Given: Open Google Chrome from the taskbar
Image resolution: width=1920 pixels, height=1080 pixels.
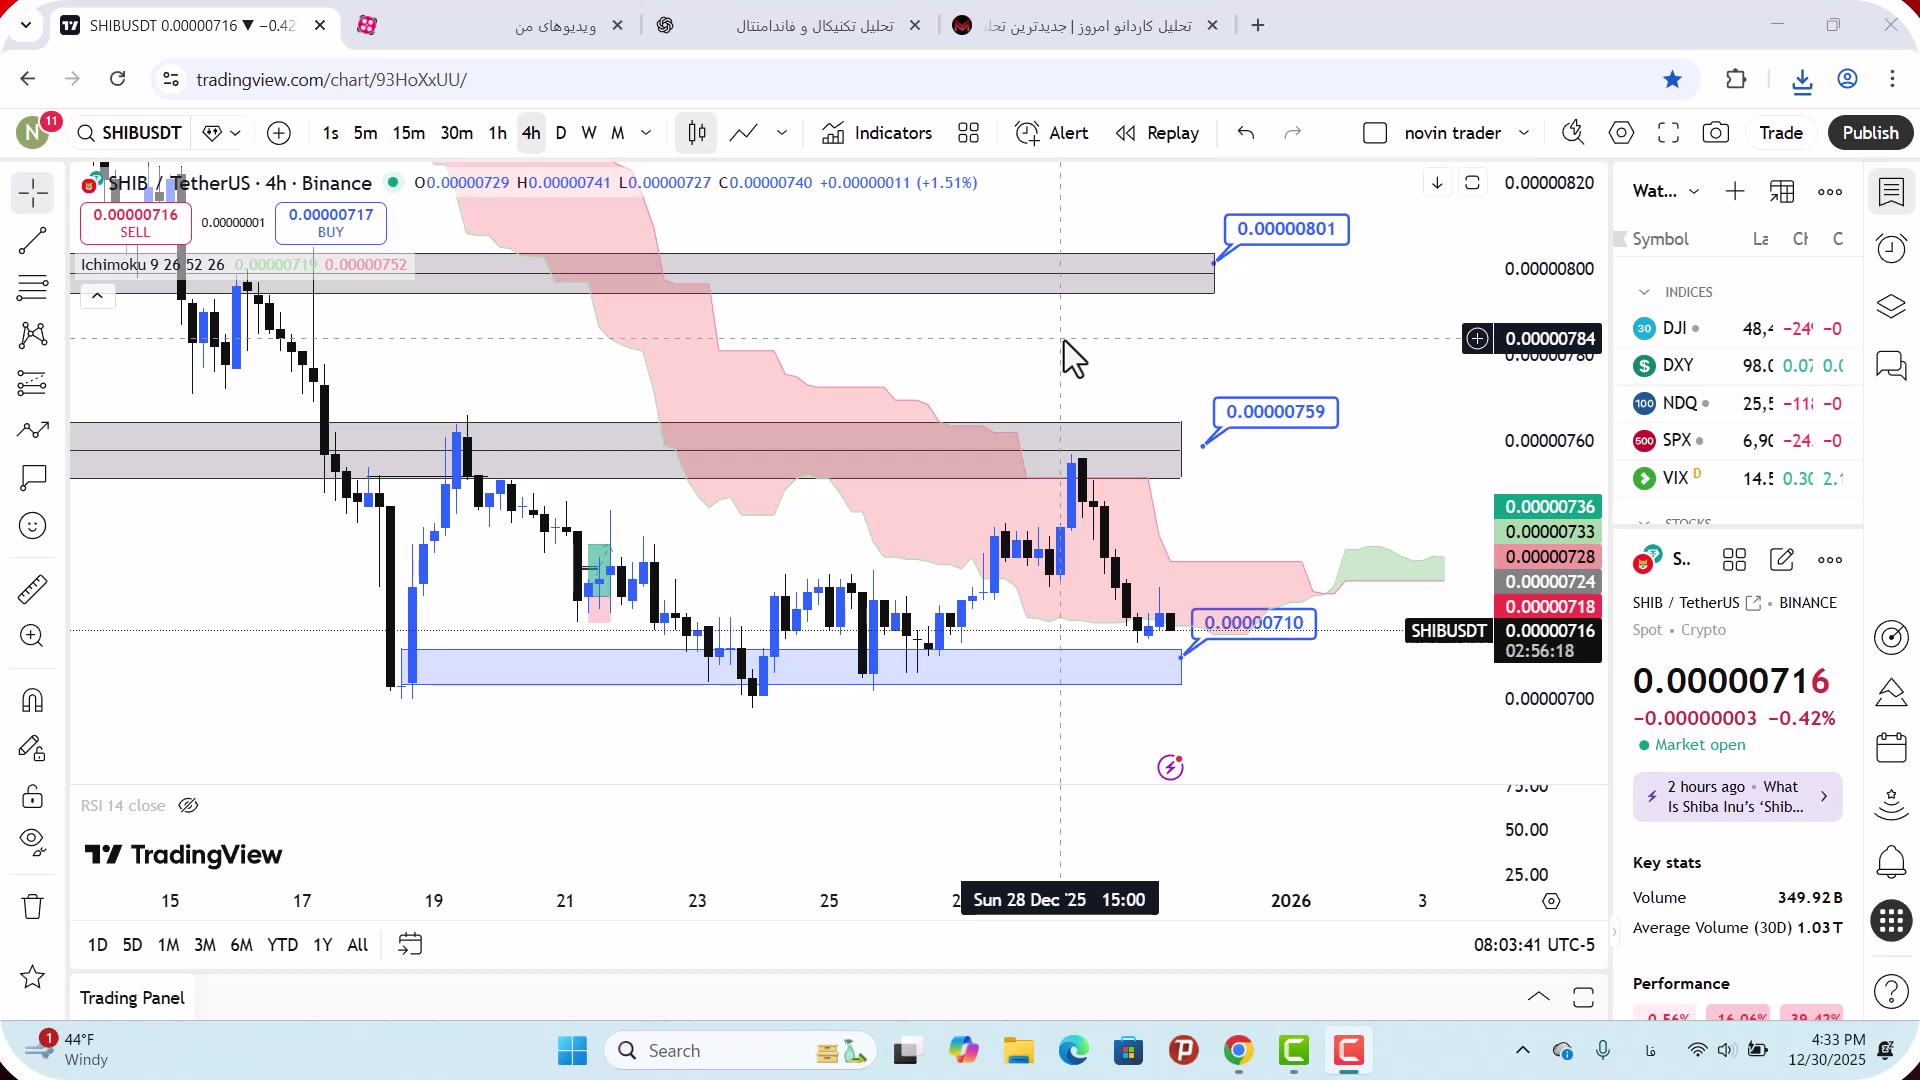Looking at the screenshot, I should click(1238, 1051).
